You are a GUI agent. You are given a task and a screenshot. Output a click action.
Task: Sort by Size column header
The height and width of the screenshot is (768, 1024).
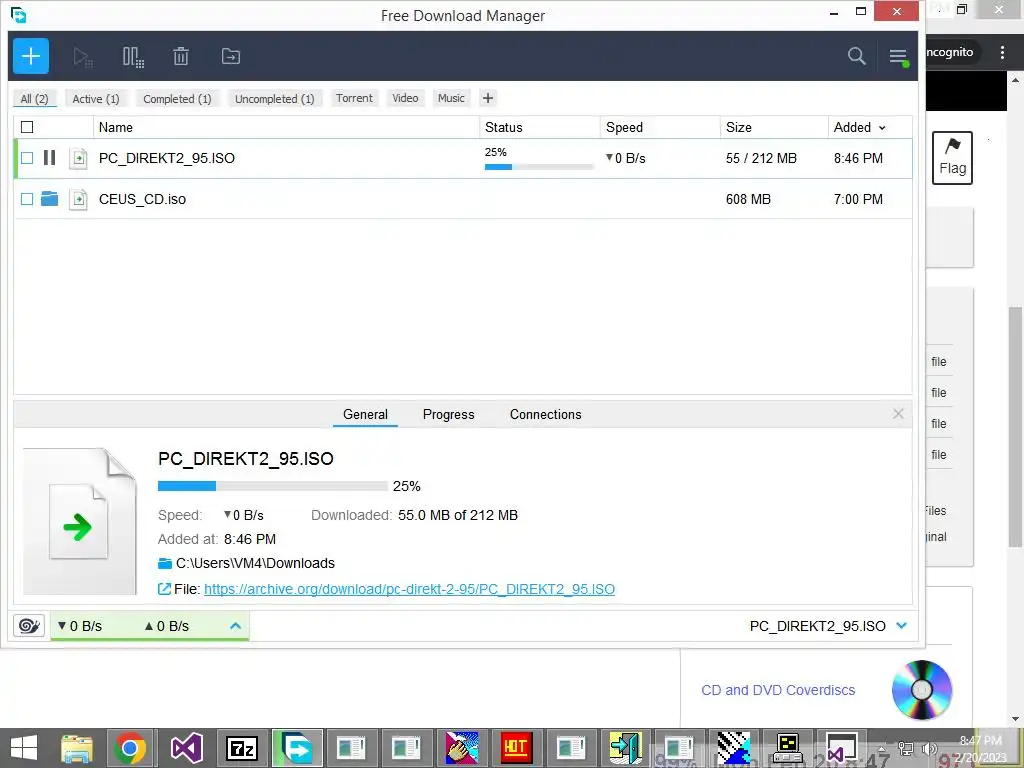pyautogui.click(x=774, y=127)
